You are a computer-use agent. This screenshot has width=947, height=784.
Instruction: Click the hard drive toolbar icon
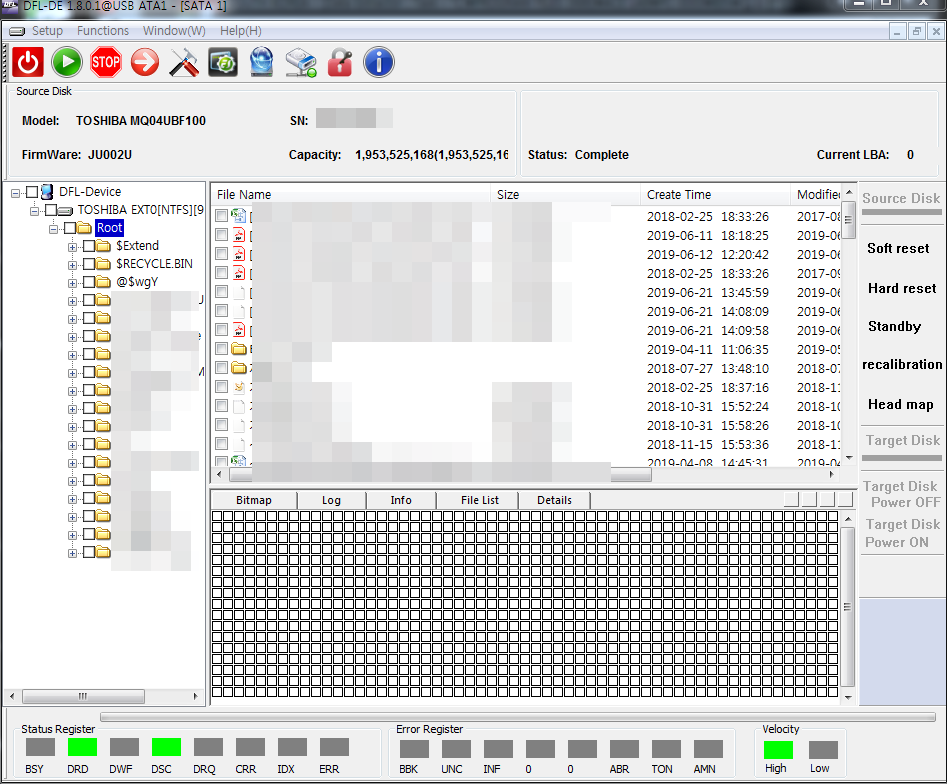[301, 63]
